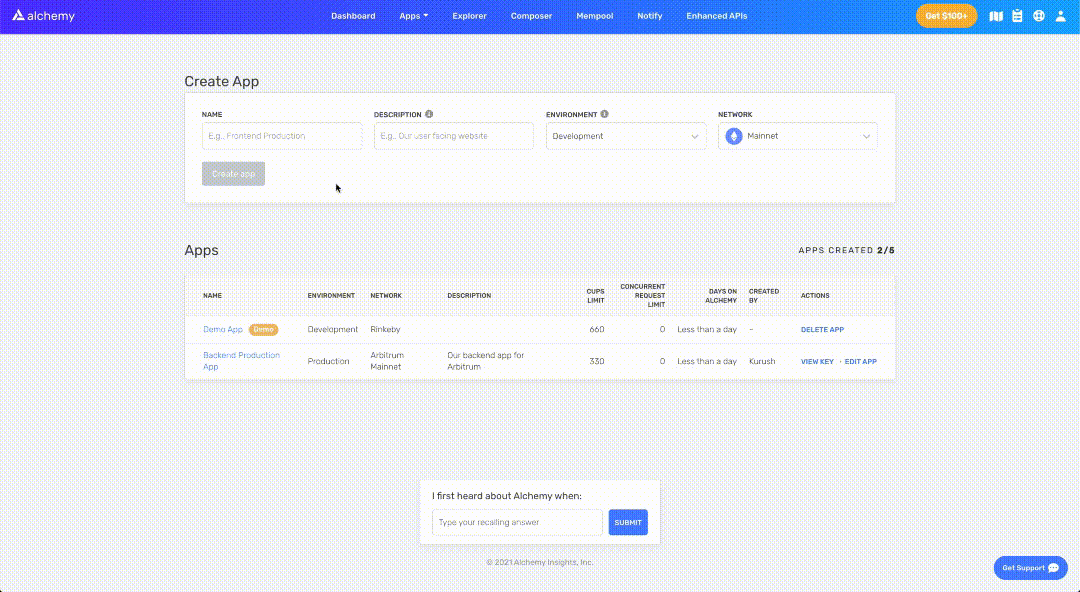Open the help lifebuoy icon in the header
The image size is (1080, 592).
1038,15
